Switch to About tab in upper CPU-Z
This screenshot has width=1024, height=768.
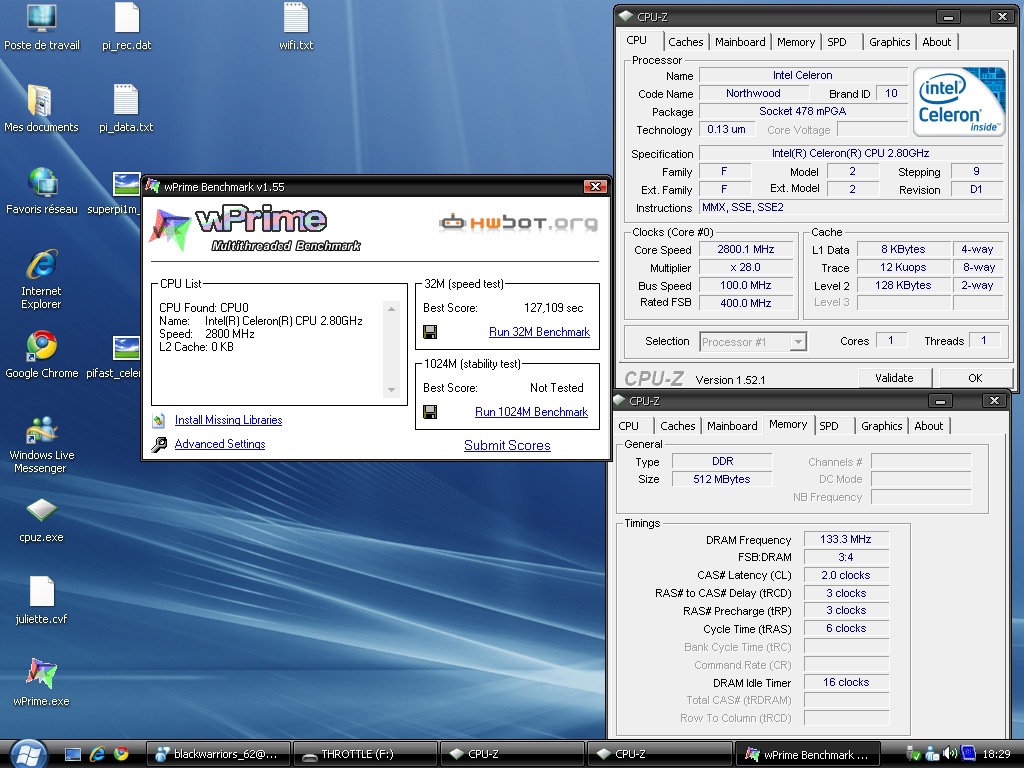point(936,42)
